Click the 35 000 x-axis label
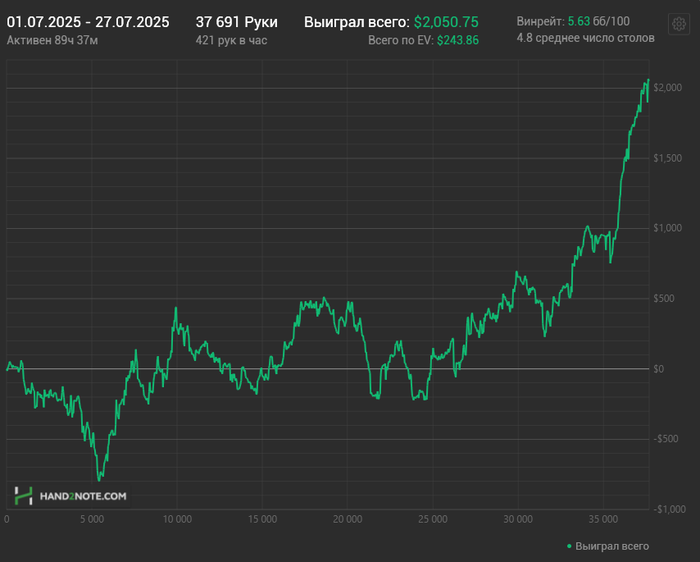700x562 pixels. (604, 520)
